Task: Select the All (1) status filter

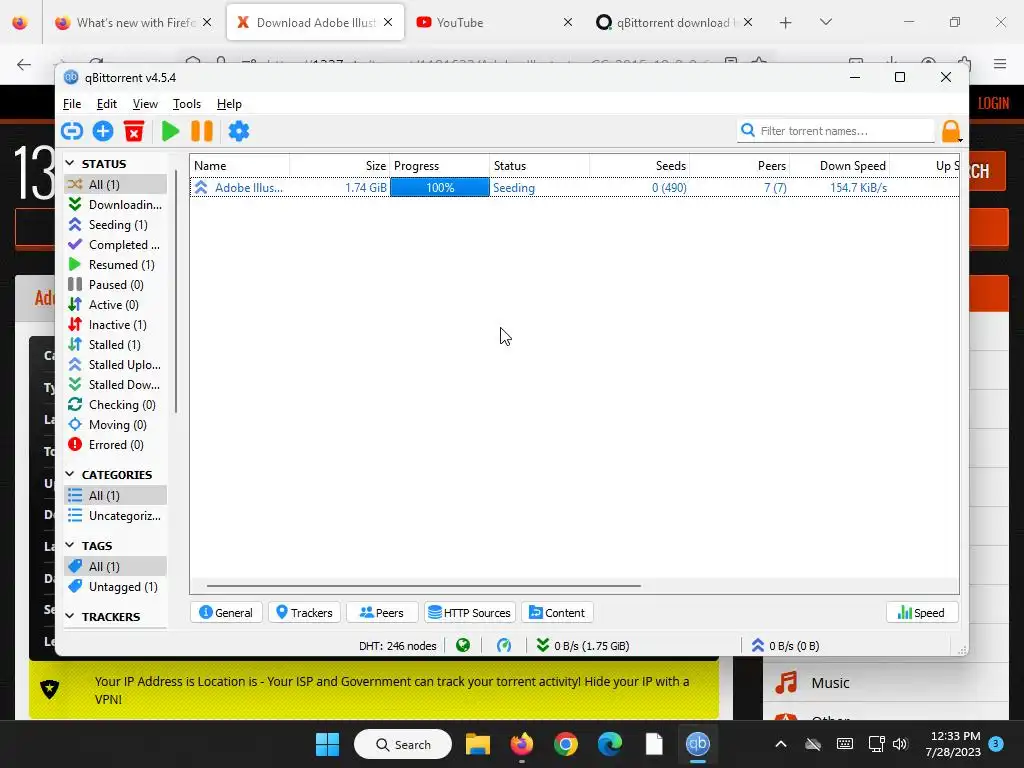Action: point(116,184)
